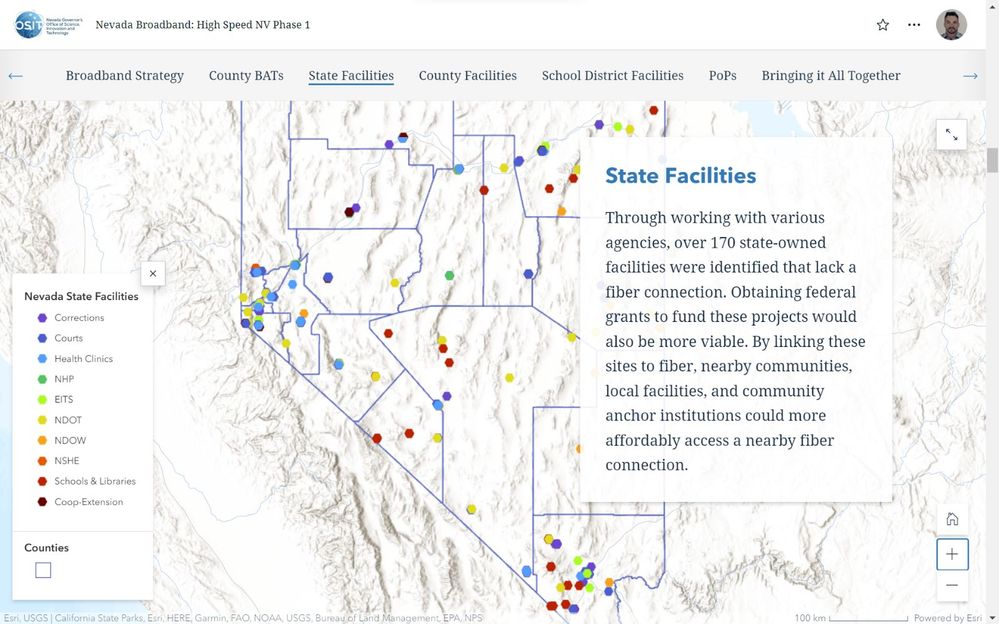Click the NDOW legend symbol

click(x=42, y=440)
